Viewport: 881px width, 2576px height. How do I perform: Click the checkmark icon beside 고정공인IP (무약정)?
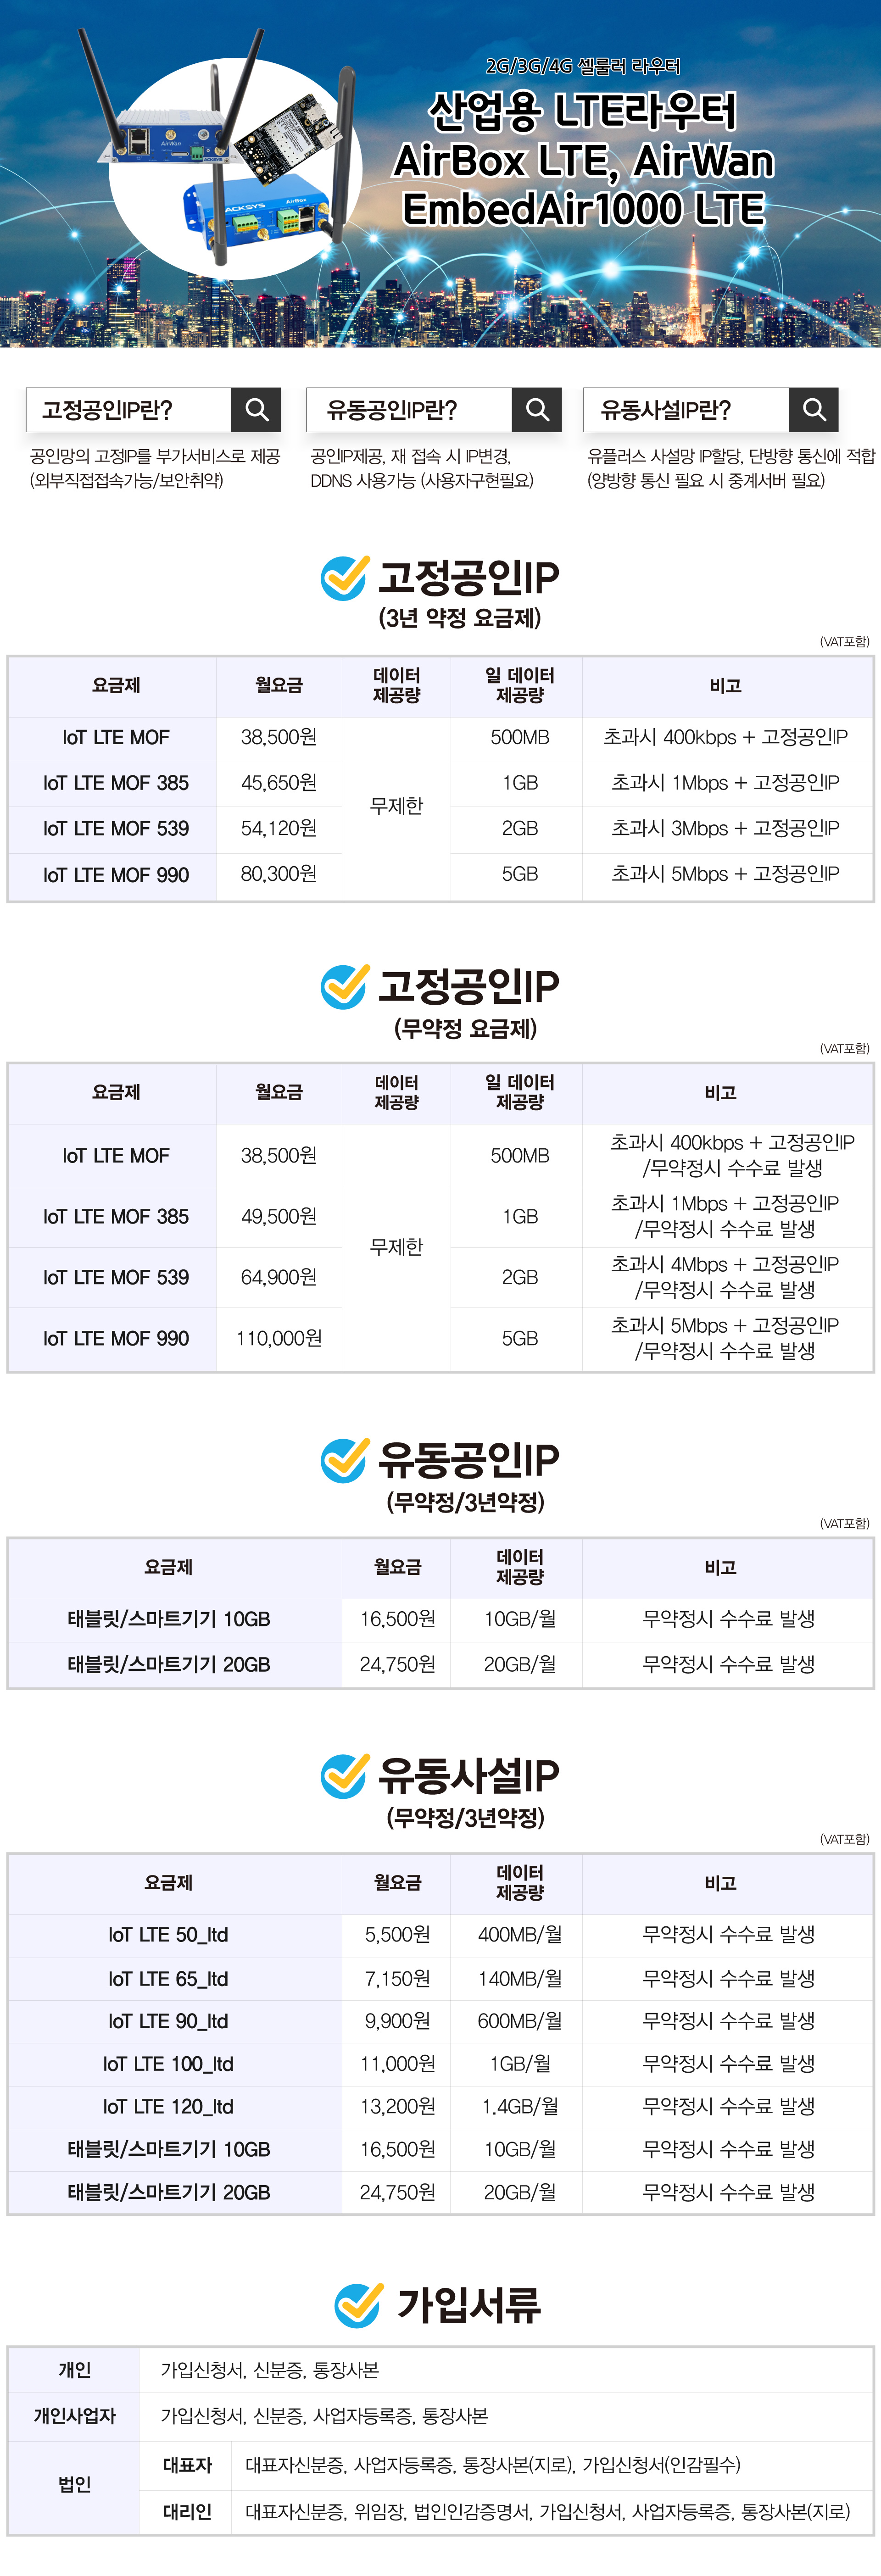344,986
